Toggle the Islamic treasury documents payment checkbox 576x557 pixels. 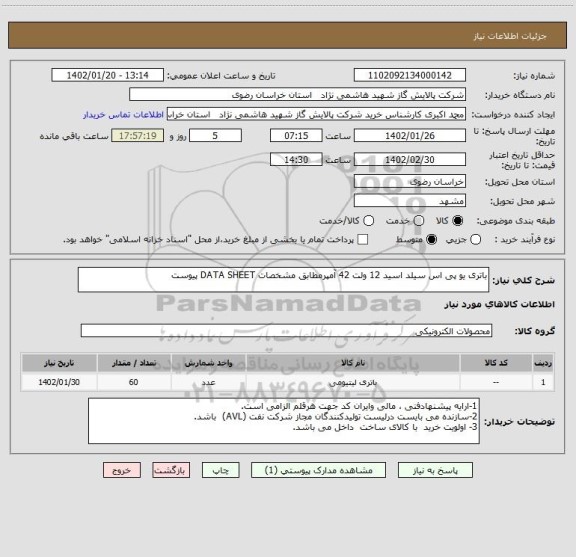(363, 240)
